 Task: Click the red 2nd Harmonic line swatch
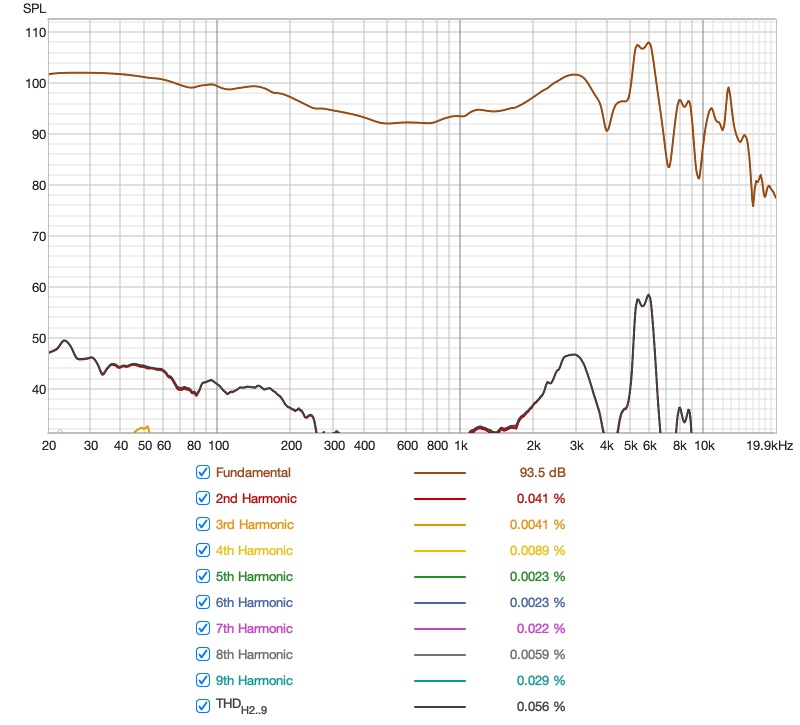[440, 499]
